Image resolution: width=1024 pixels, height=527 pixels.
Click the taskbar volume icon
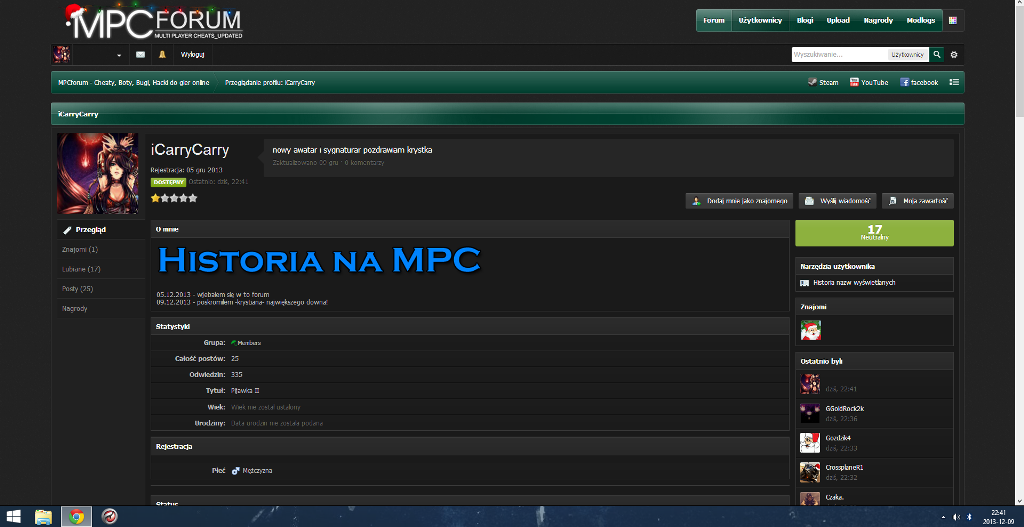click(x=957, y=517)
